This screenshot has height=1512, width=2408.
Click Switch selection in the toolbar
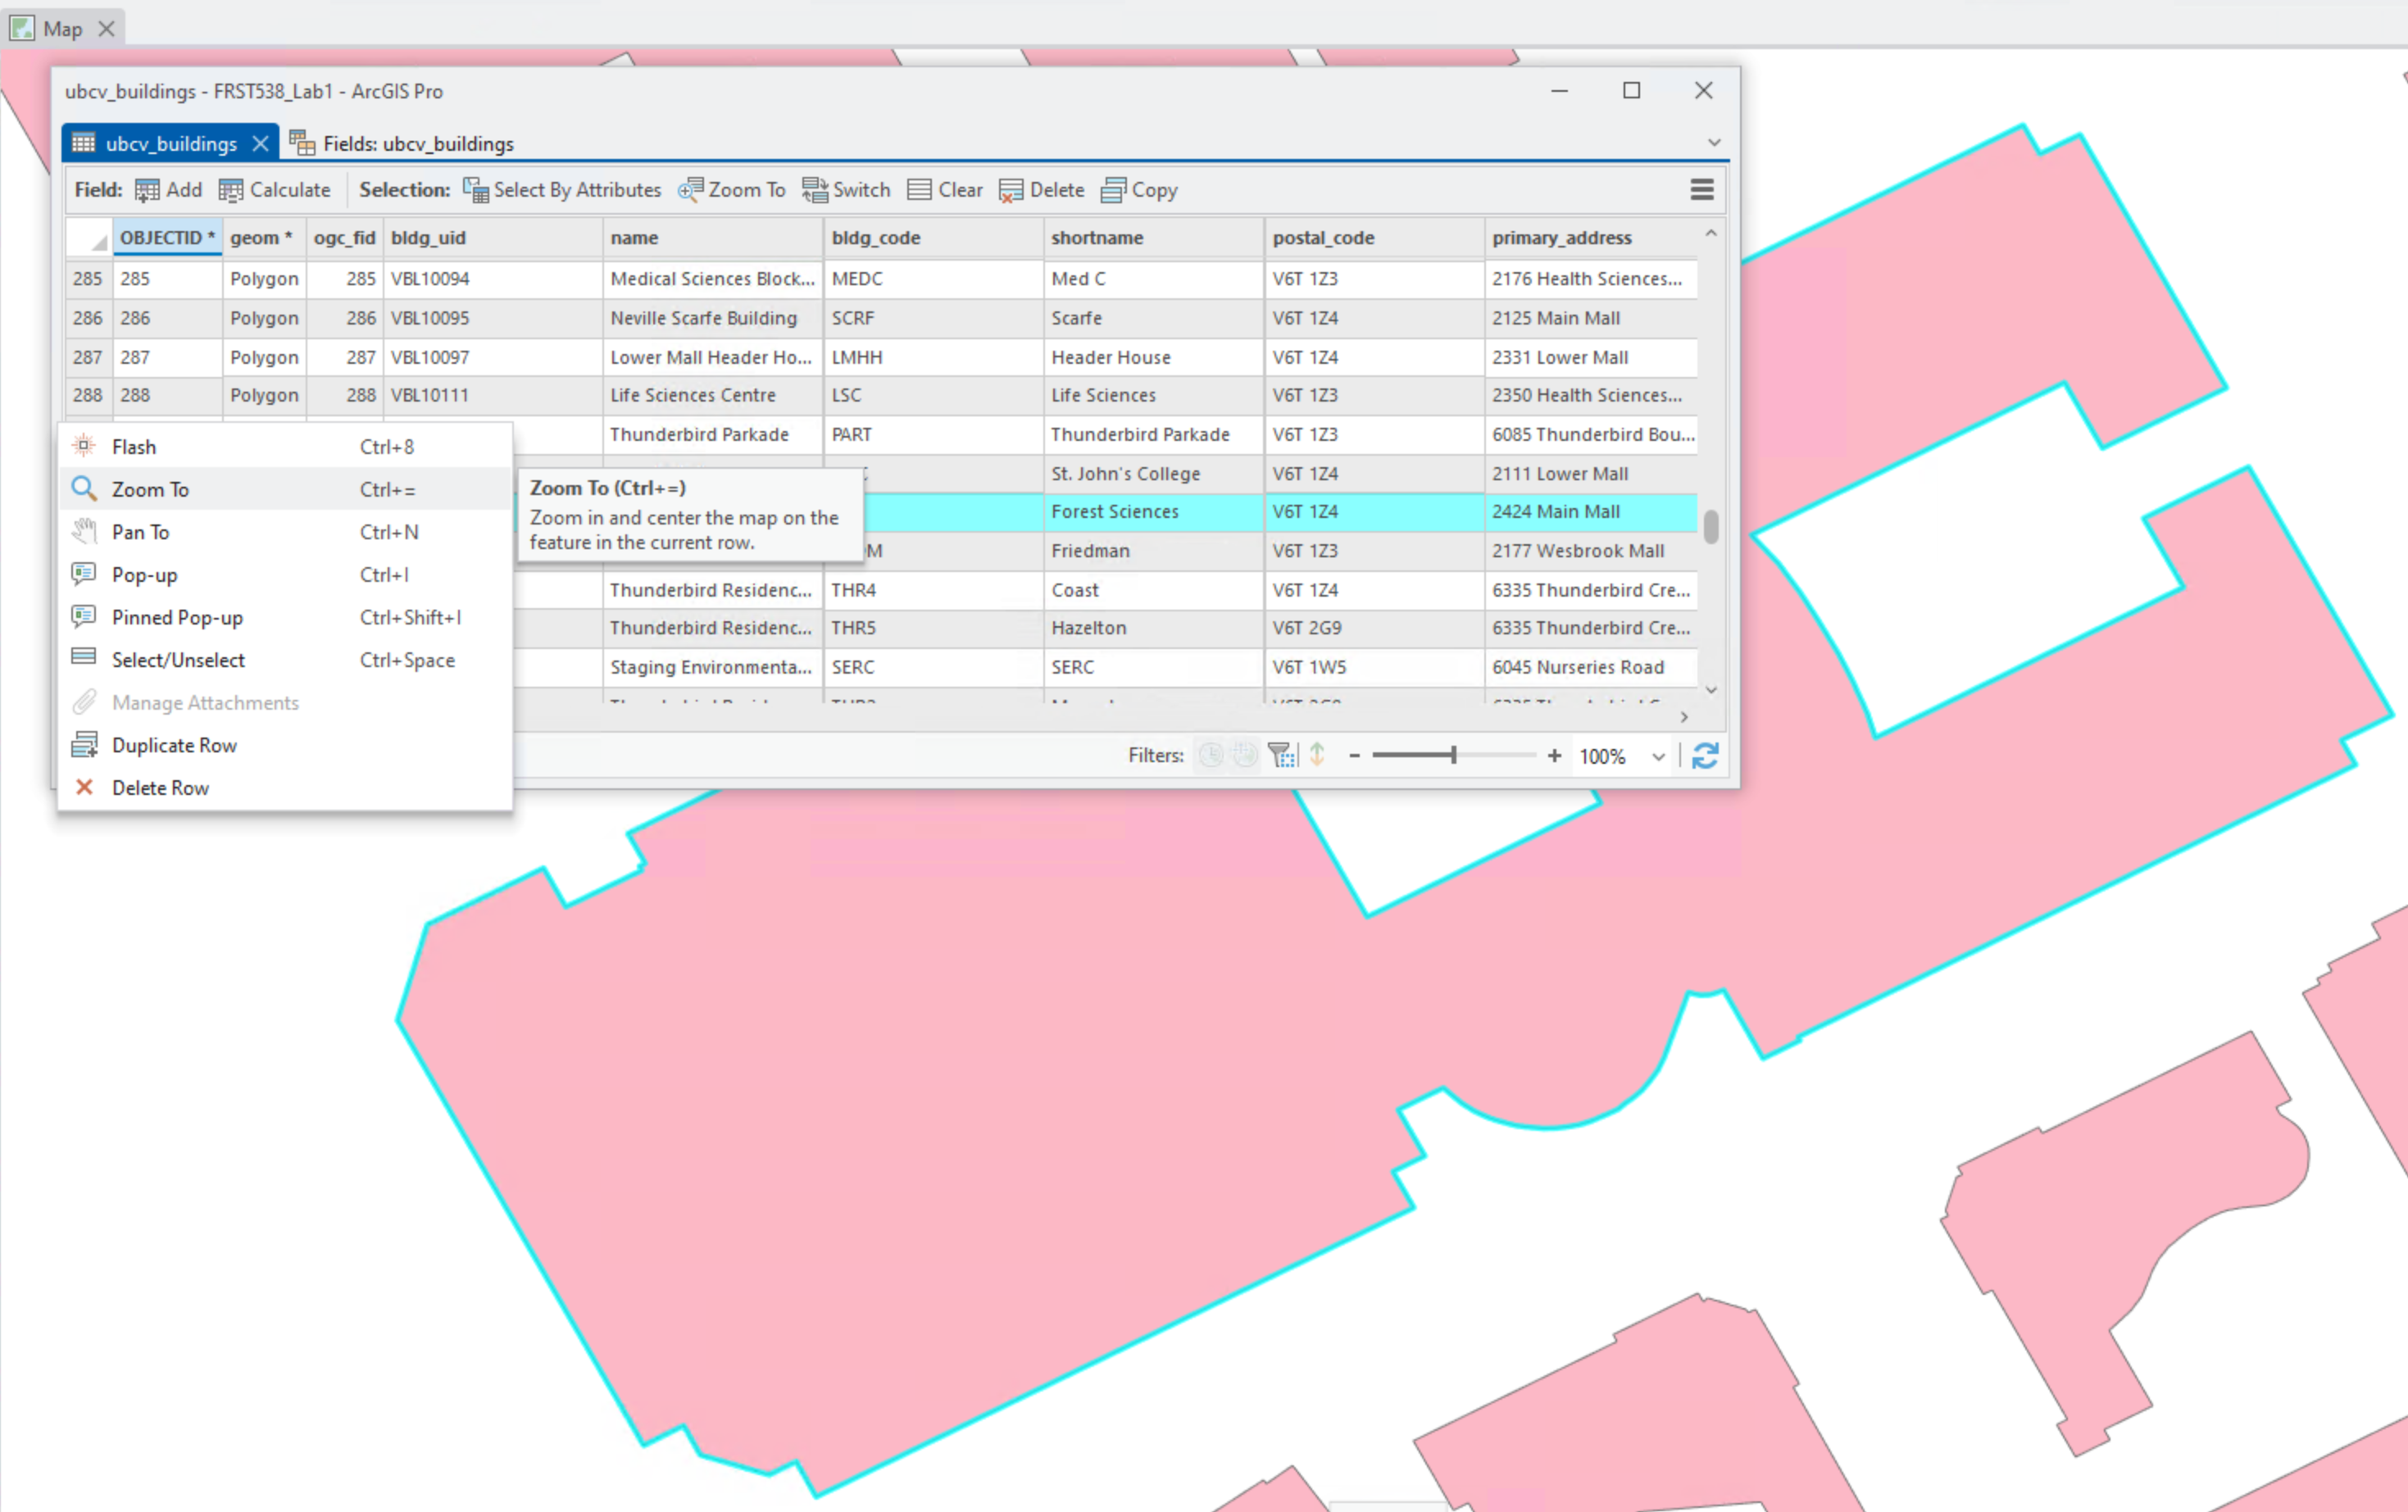click(x=845, y=190)
